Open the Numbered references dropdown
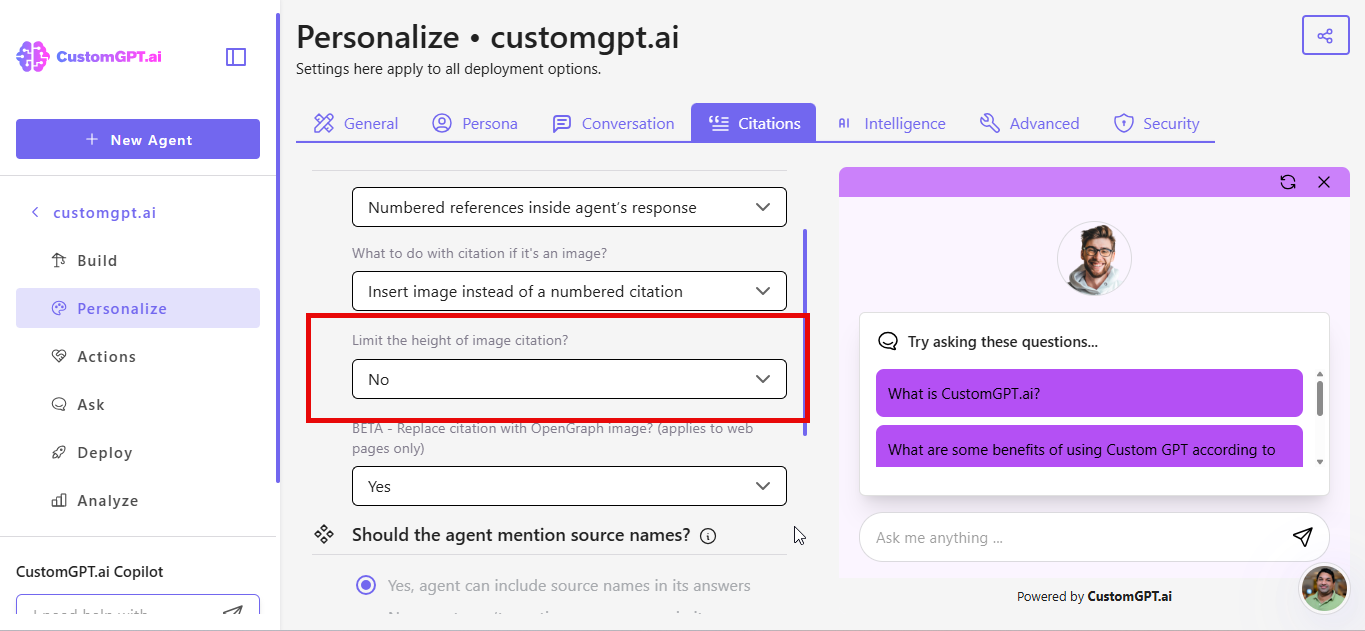 (x=569, y=207)
